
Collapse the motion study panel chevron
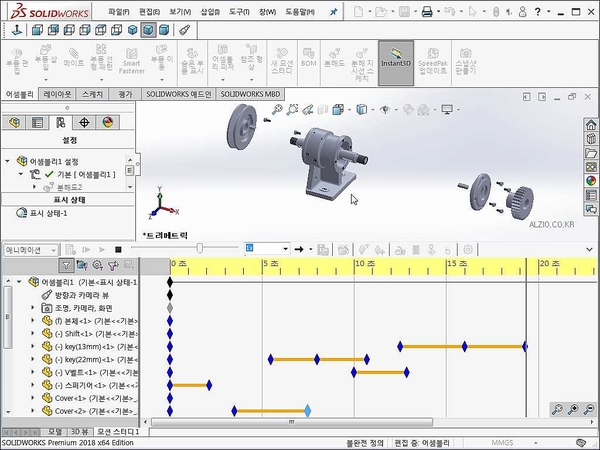(x=589, y=249)
